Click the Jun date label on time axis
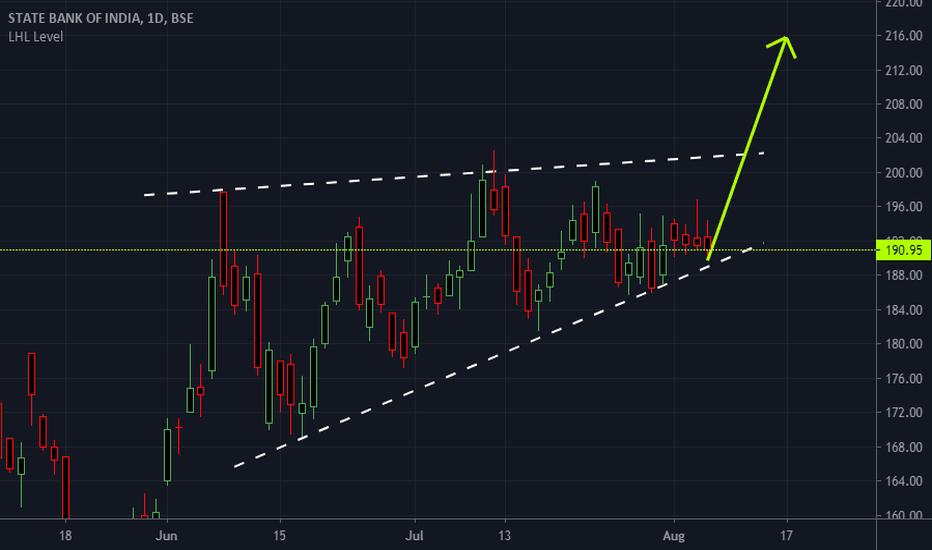Viewport: 932px width, 550px height. [166, 536]
